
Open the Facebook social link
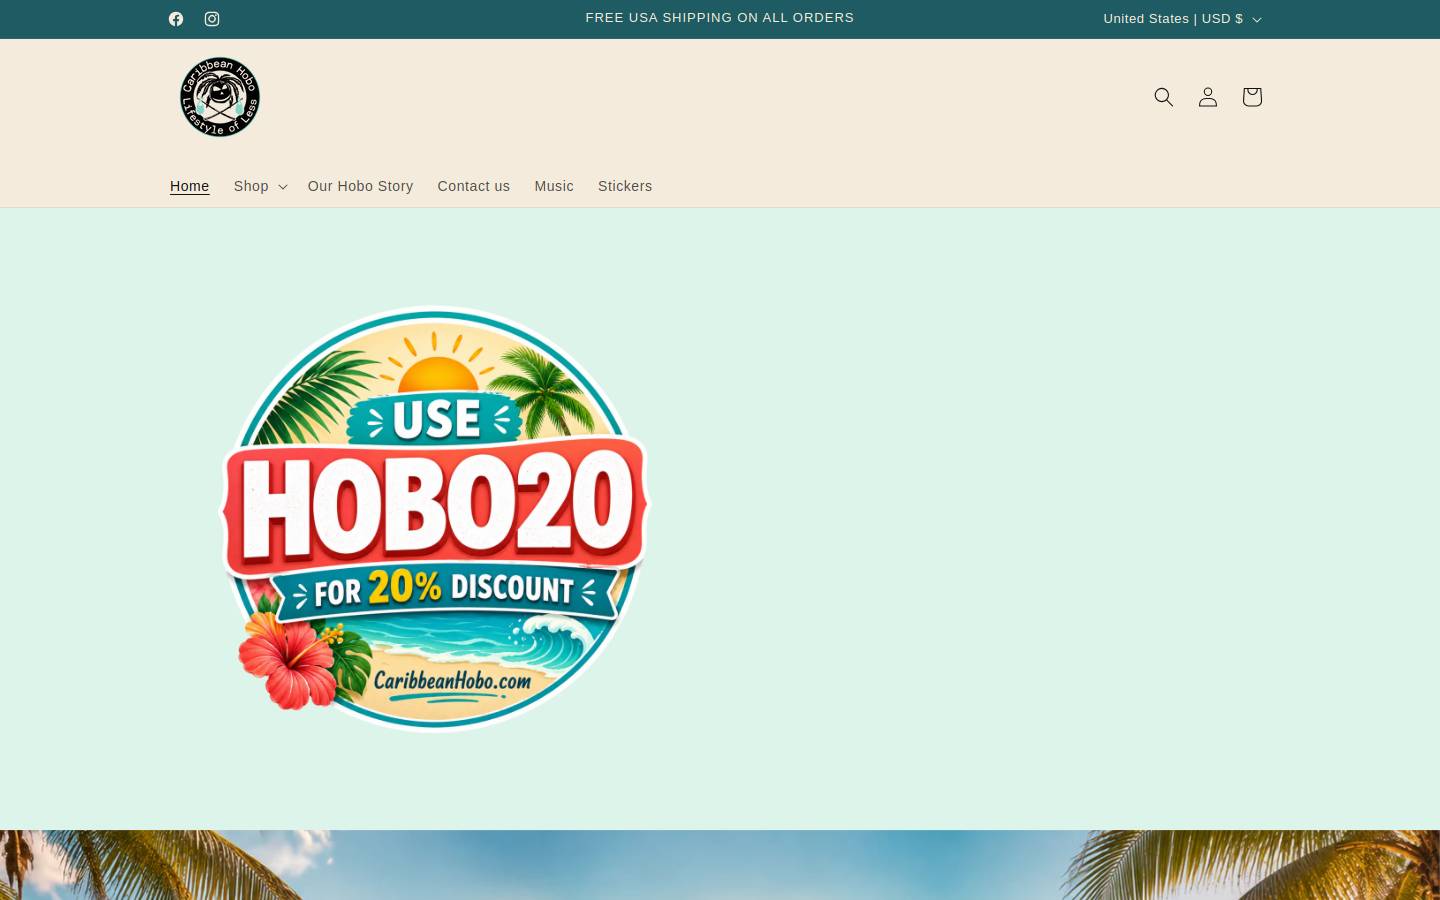tap(176, 19)
